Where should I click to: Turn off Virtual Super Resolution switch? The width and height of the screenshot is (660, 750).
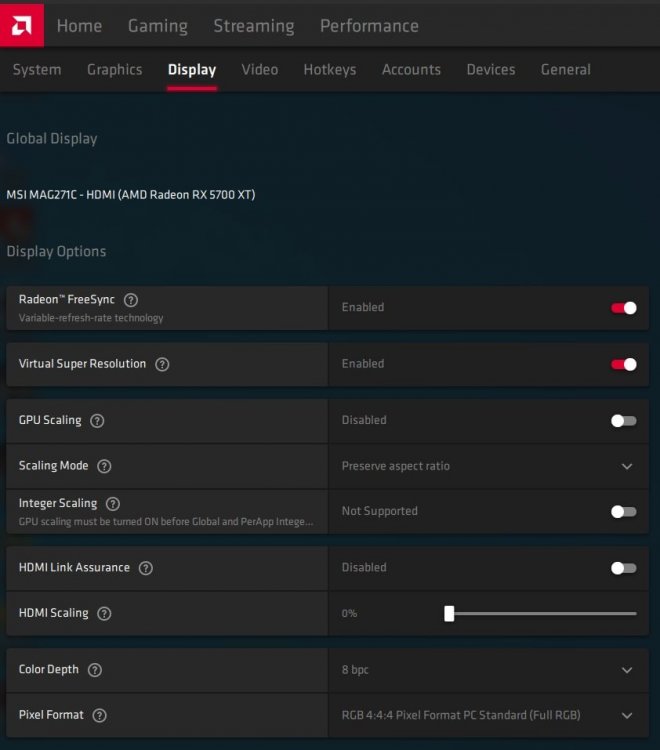point(623,364)
